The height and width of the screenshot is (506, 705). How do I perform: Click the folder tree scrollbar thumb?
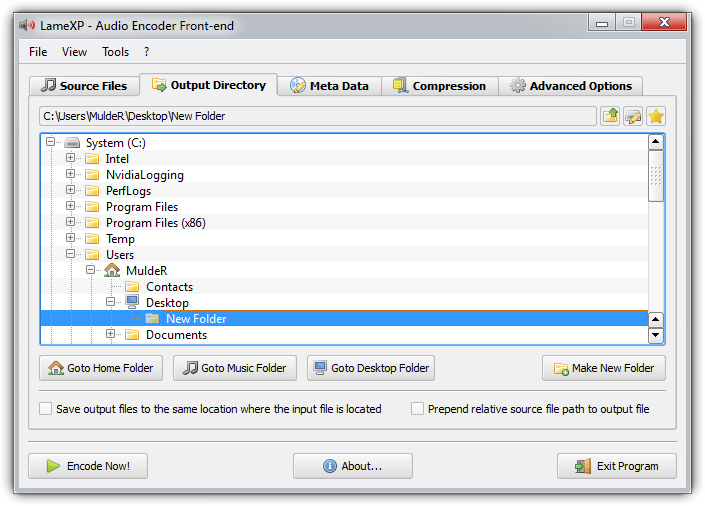(656, 176)
